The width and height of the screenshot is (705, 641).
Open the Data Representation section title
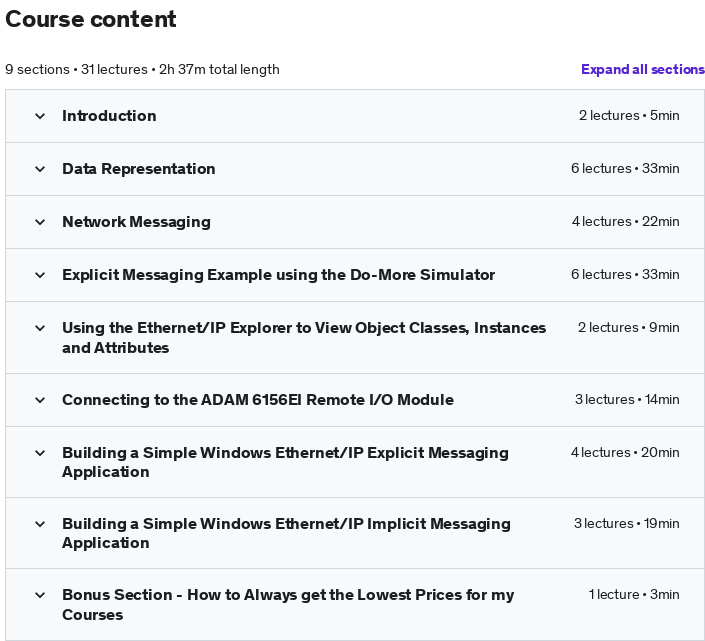pyautogui.click(x=138, y=169)
